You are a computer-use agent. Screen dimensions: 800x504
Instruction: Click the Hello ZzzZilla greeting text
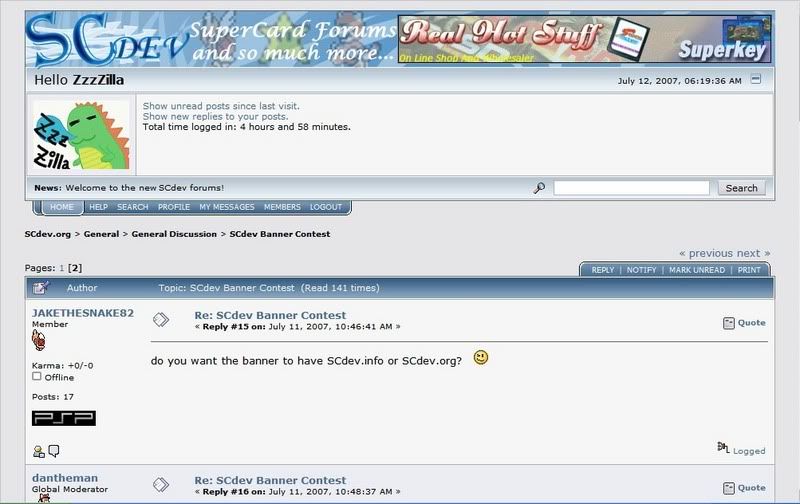(x=79, y=80)
